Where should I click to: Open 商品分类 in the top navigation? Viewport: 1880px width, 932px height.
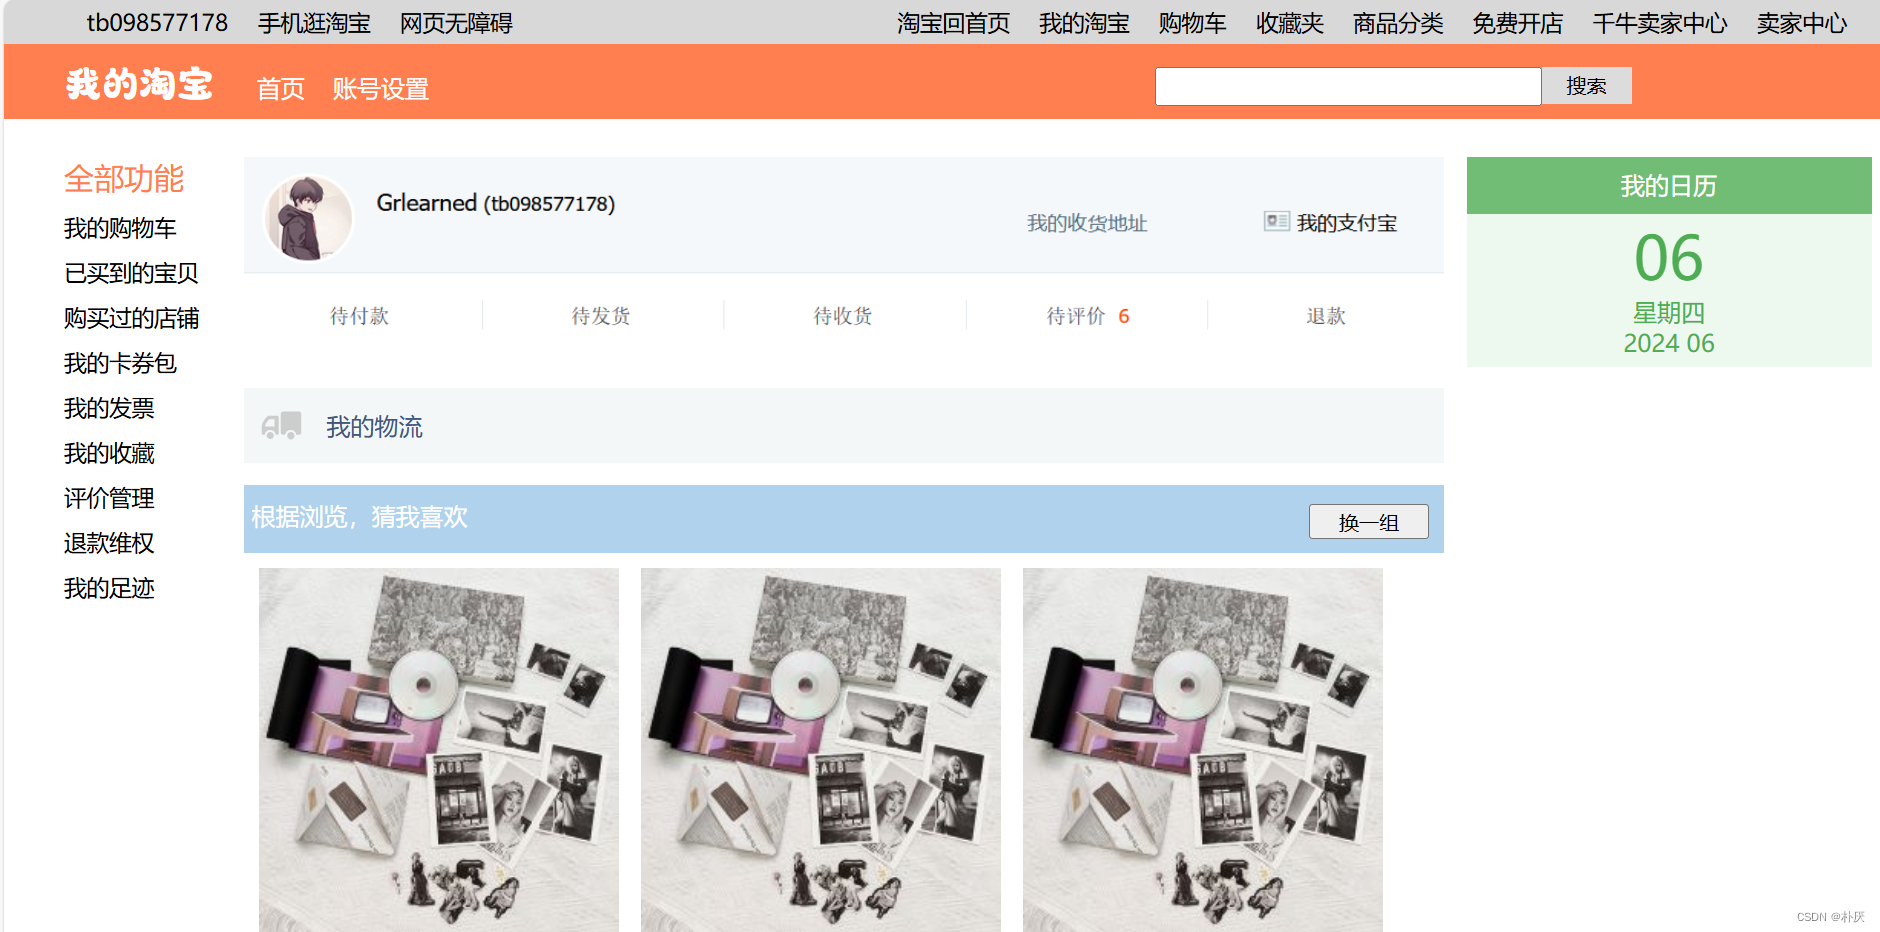point(1398,23)
